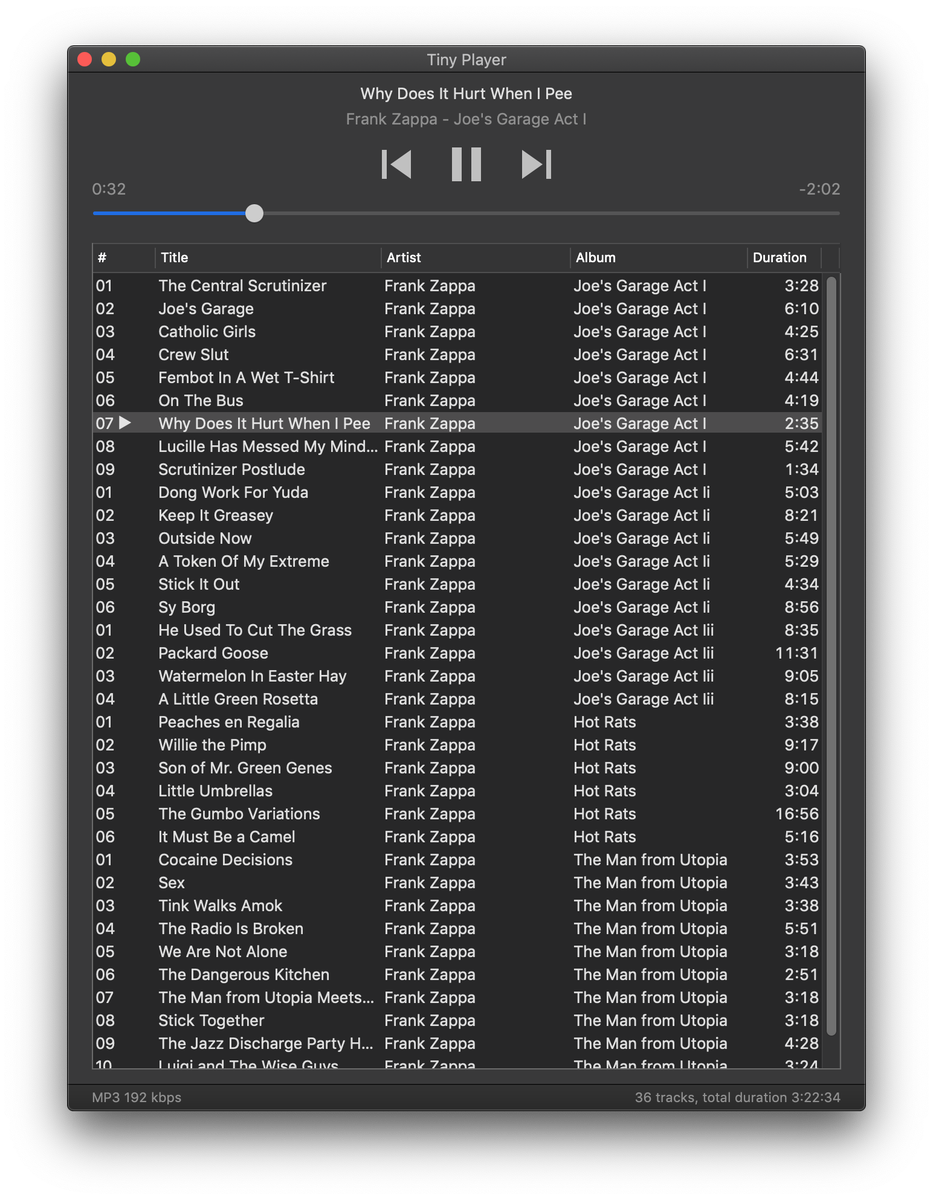Sort by track number column header
The height and width of the screenshot is (1200, 933).
point(124,258)
